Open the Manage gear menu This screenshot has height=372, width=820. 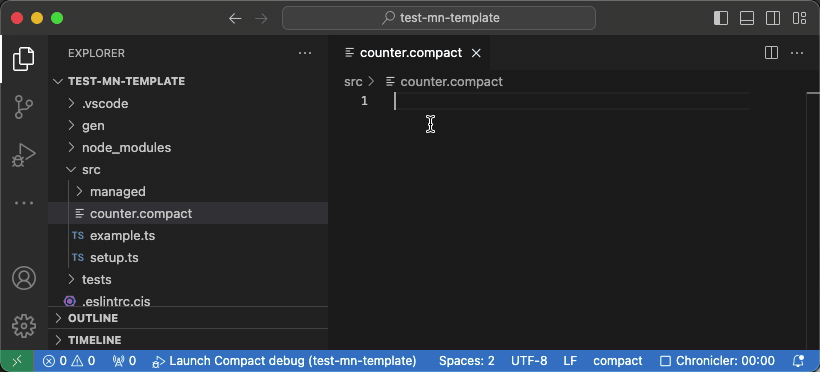click(24, 326)
